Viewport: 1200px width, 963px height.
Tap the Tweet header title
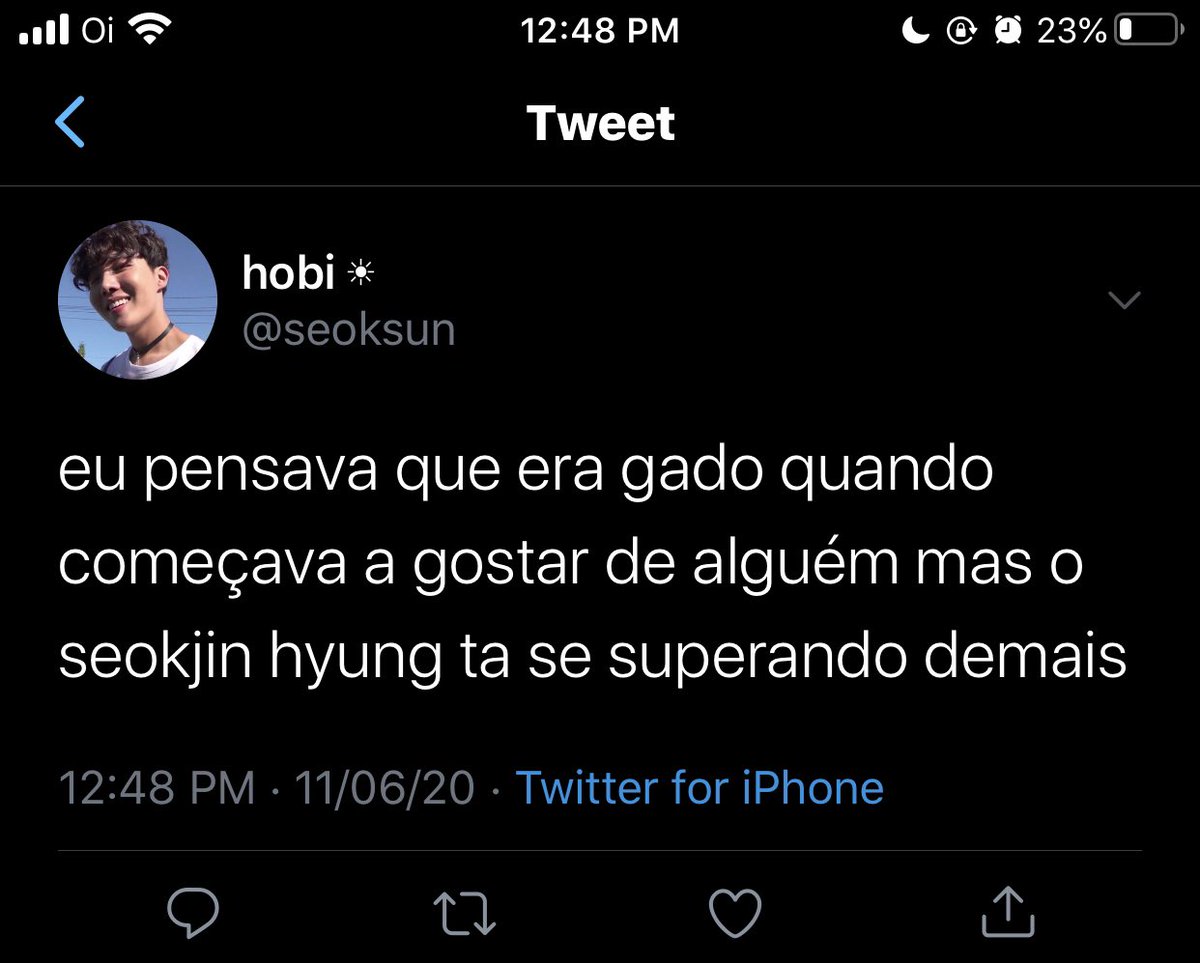point(601,123)
